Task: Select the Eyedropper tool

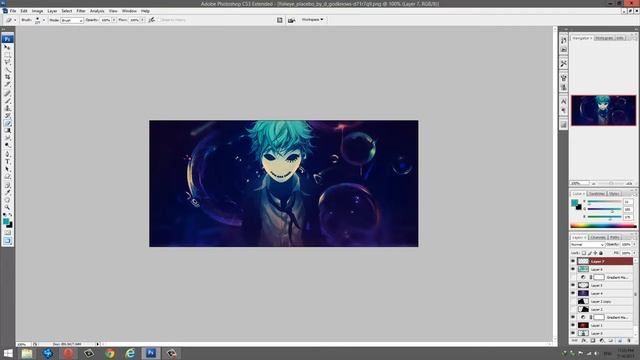Action: tap(7, 193)
